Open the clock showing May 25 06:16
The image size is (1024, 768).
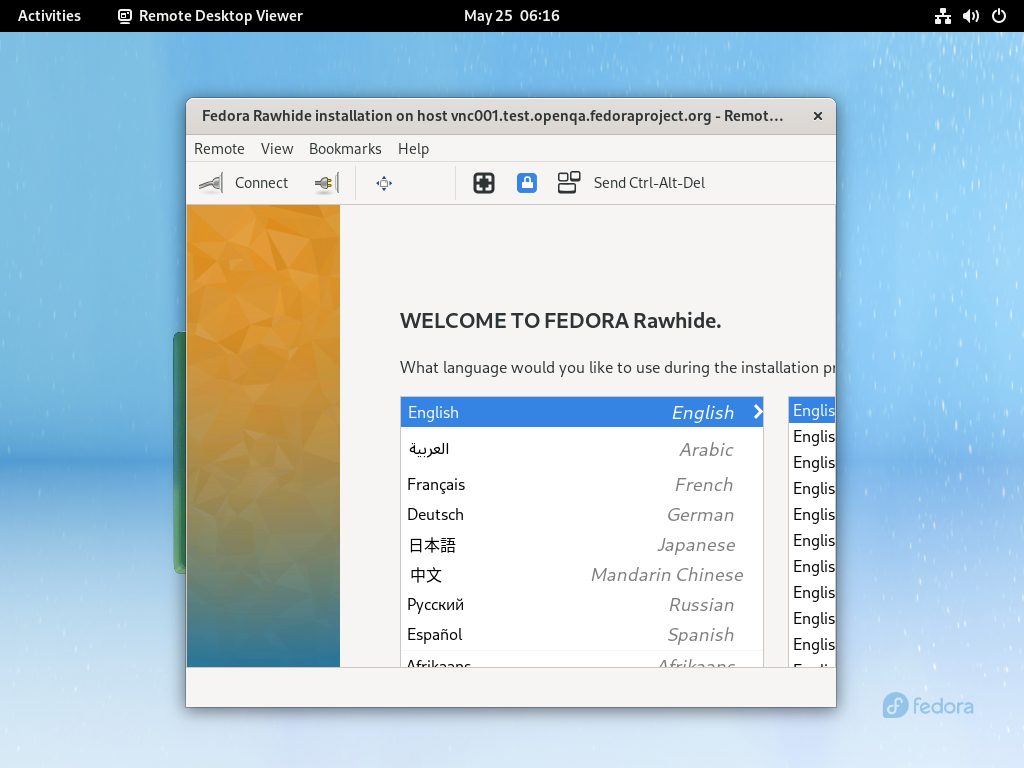click(511, 16)
